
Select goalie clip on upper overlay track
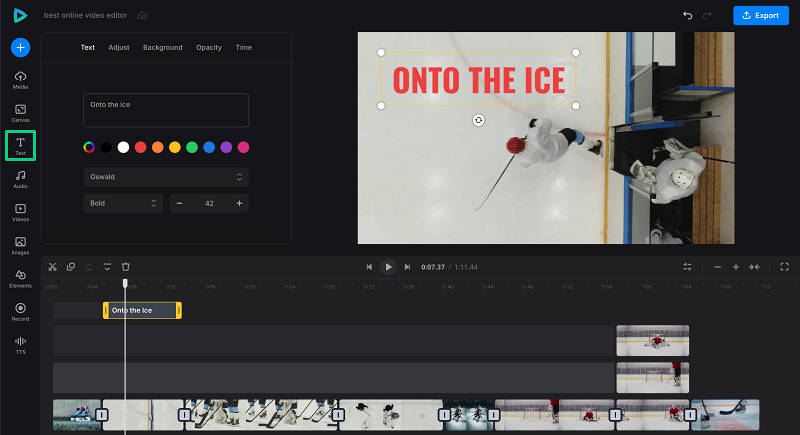tap(653, 341)
